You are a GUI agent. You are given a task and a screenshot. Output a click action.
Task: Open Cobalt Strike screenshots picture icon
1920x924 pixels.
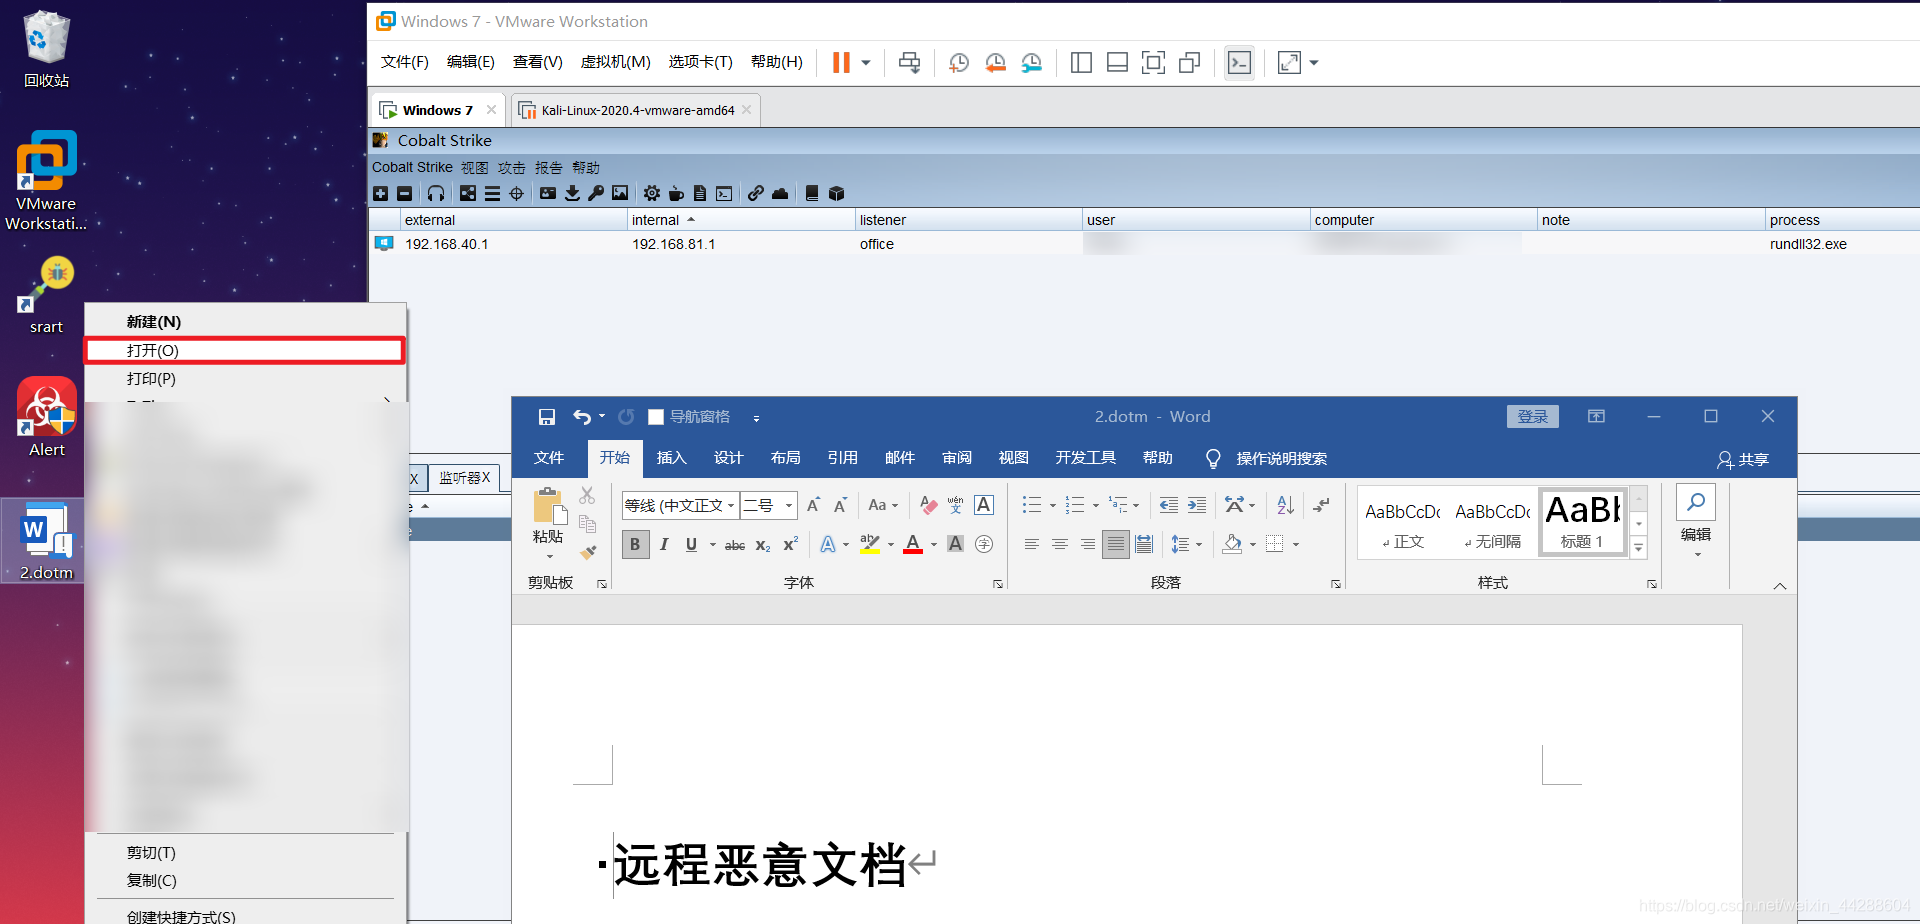tap(620, 193)
